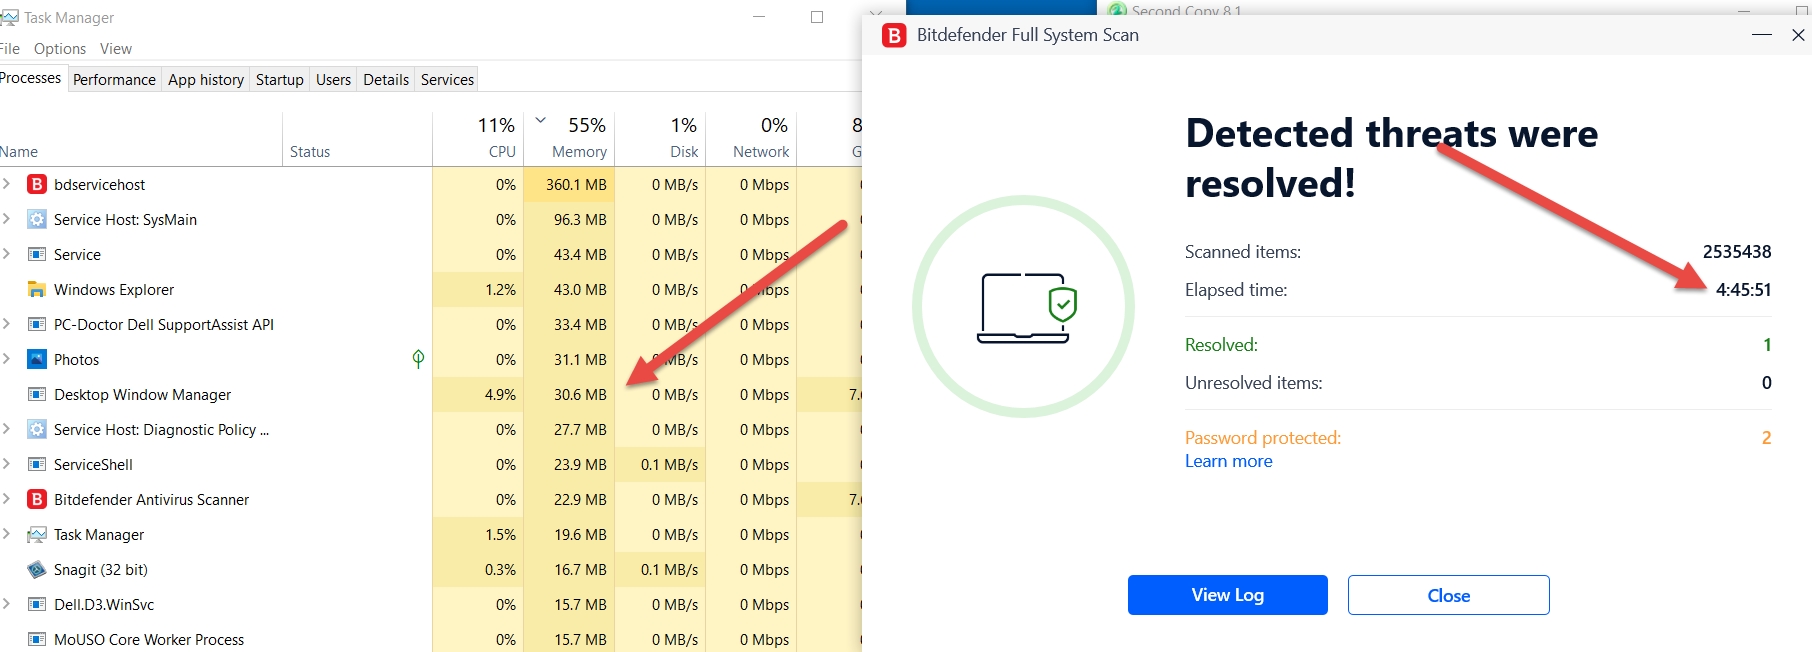The image size is (1812, 652).
Task: Minimize the Bitdefender Full System Scan window
Action: 1762,35
